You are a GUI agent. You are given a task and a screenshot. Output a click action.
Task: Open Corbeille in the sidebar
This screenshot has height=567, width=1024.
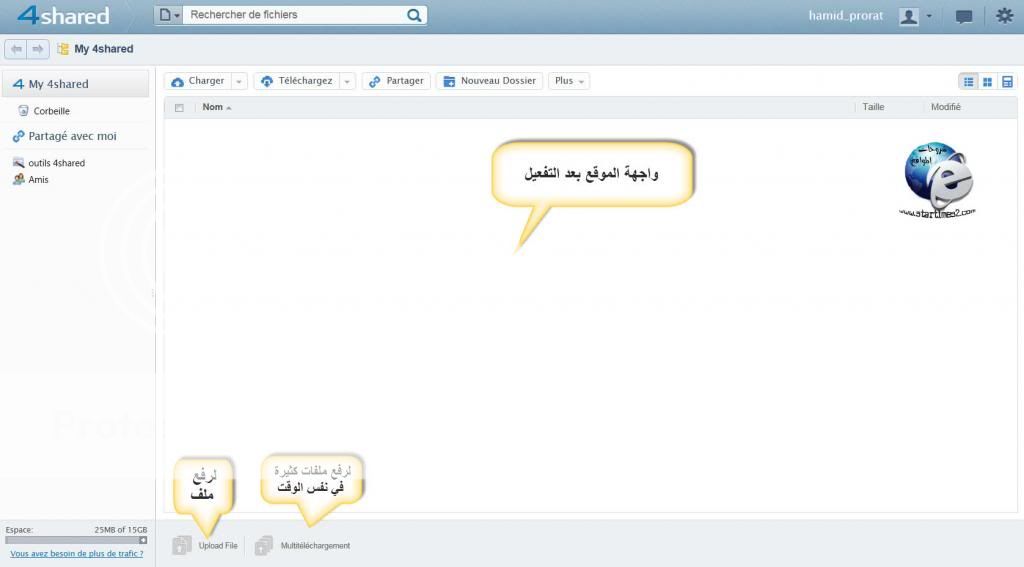(x=51, y=111)
